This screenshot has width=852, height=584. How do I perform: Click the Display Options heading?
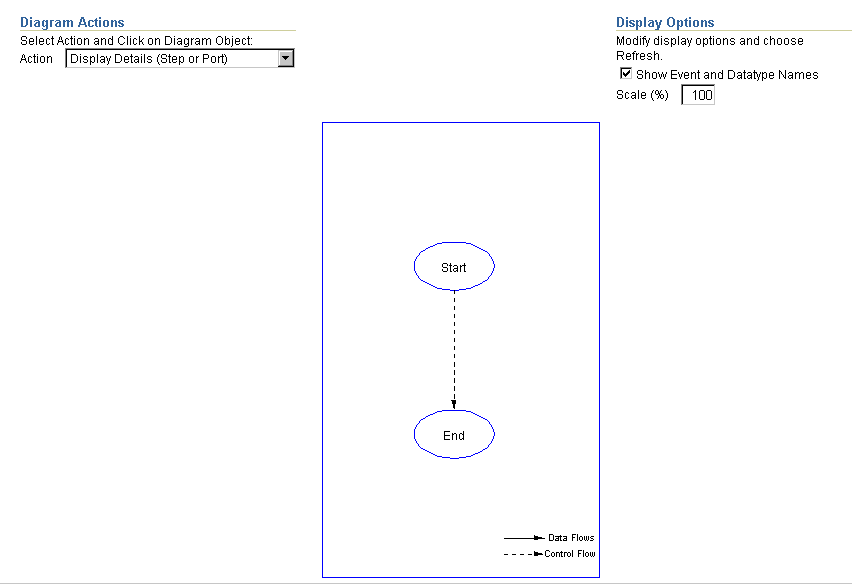click(x=665, y=22)
